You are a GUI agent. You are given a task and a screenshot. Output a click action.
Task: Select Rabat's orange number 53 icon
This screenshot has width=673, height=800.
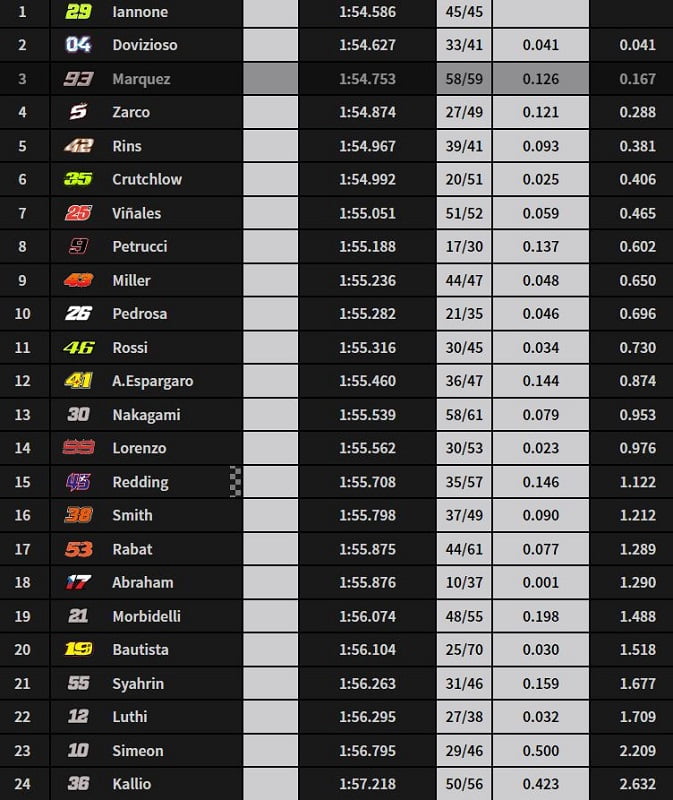(x=78, y=549)
